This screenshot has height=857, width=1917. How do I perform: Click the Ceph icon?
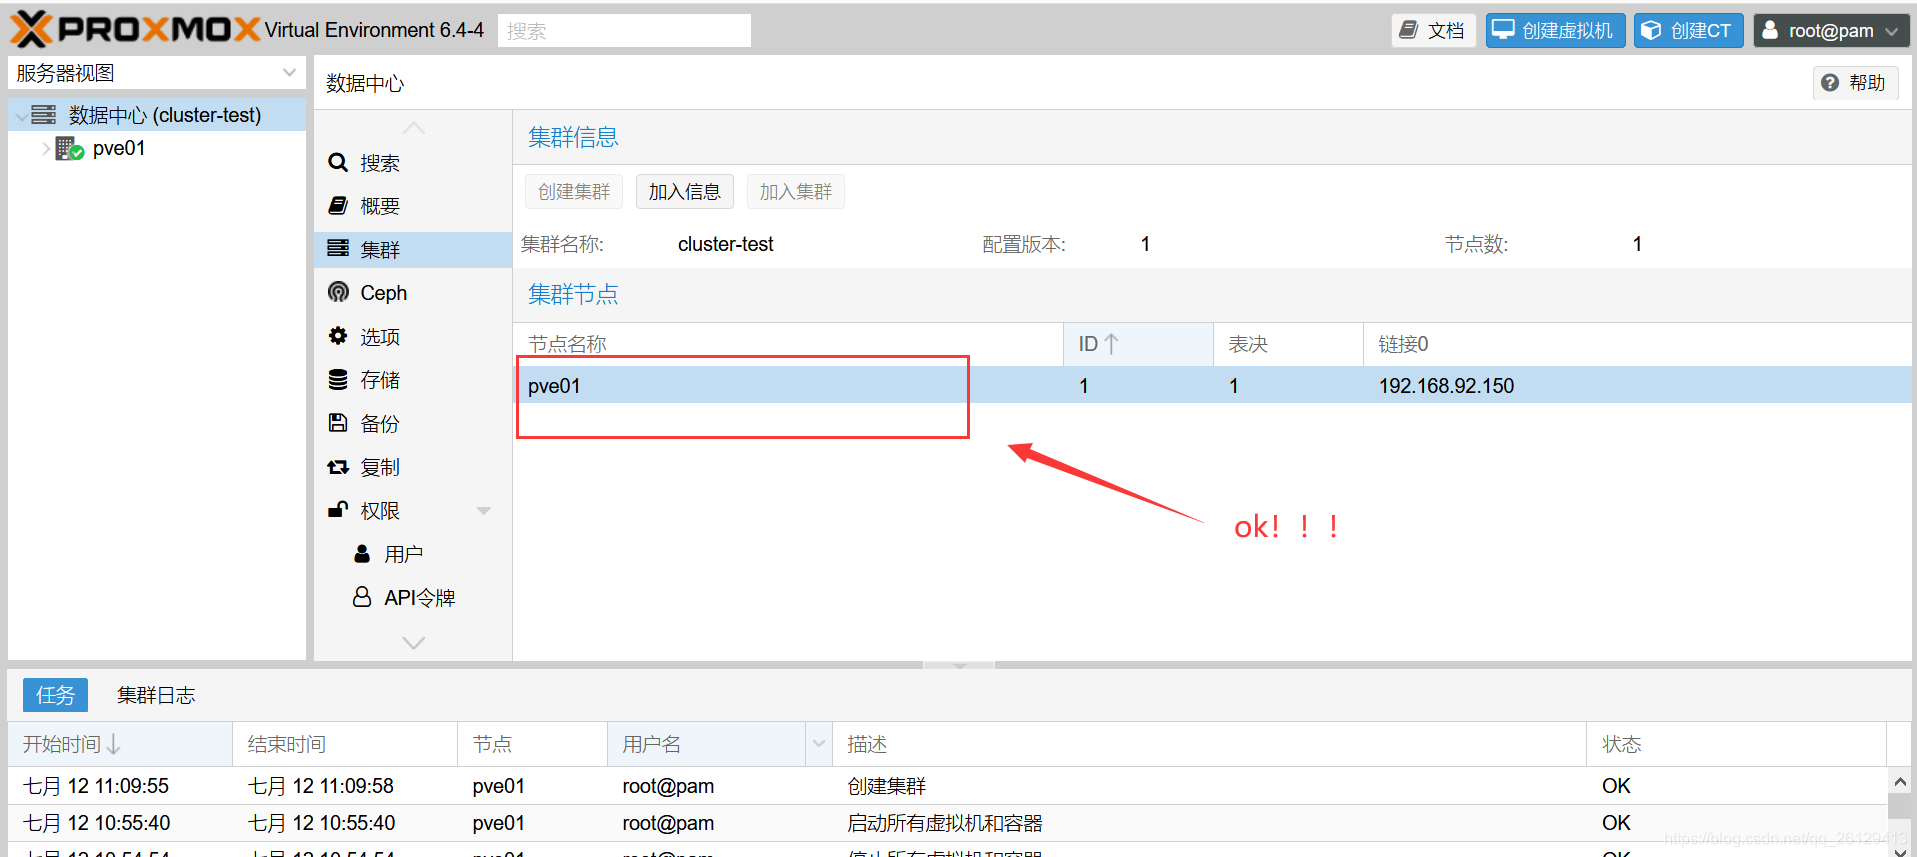click(338, 292)
